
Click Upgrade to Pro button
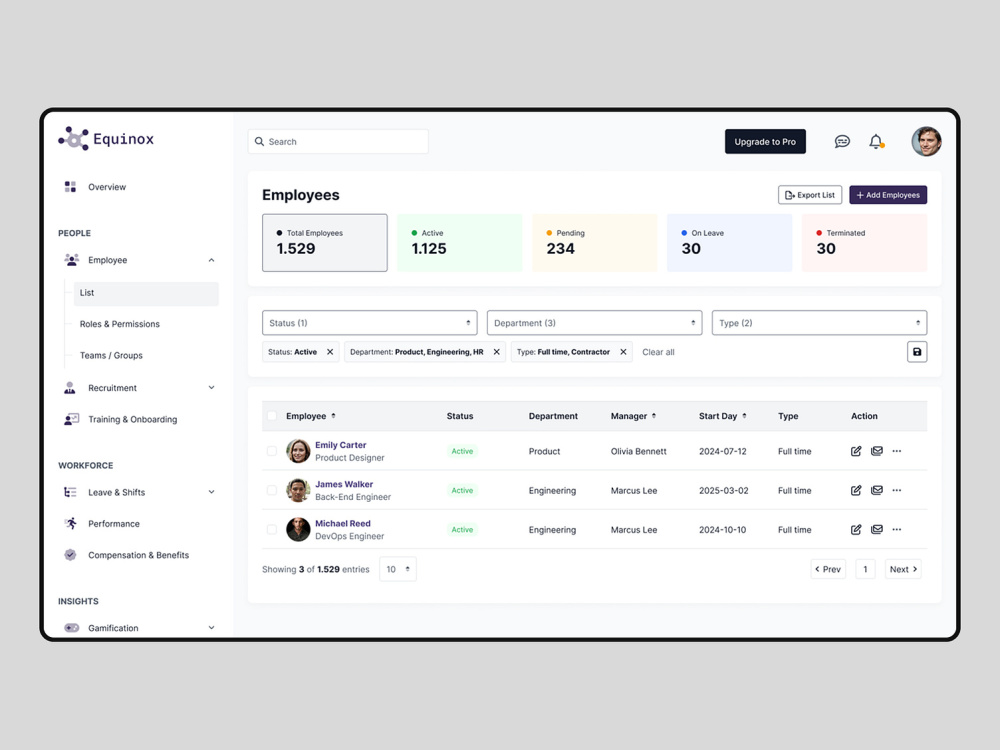pyautogui.click(x=765, y=142)
